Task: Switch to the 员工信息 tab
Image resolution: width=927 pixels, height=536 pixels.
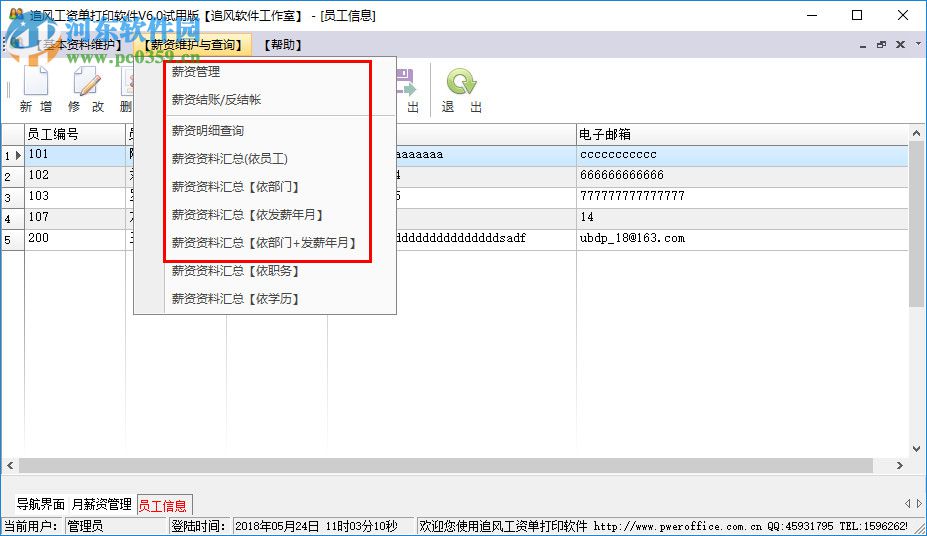Action: [x=163, y=505]
